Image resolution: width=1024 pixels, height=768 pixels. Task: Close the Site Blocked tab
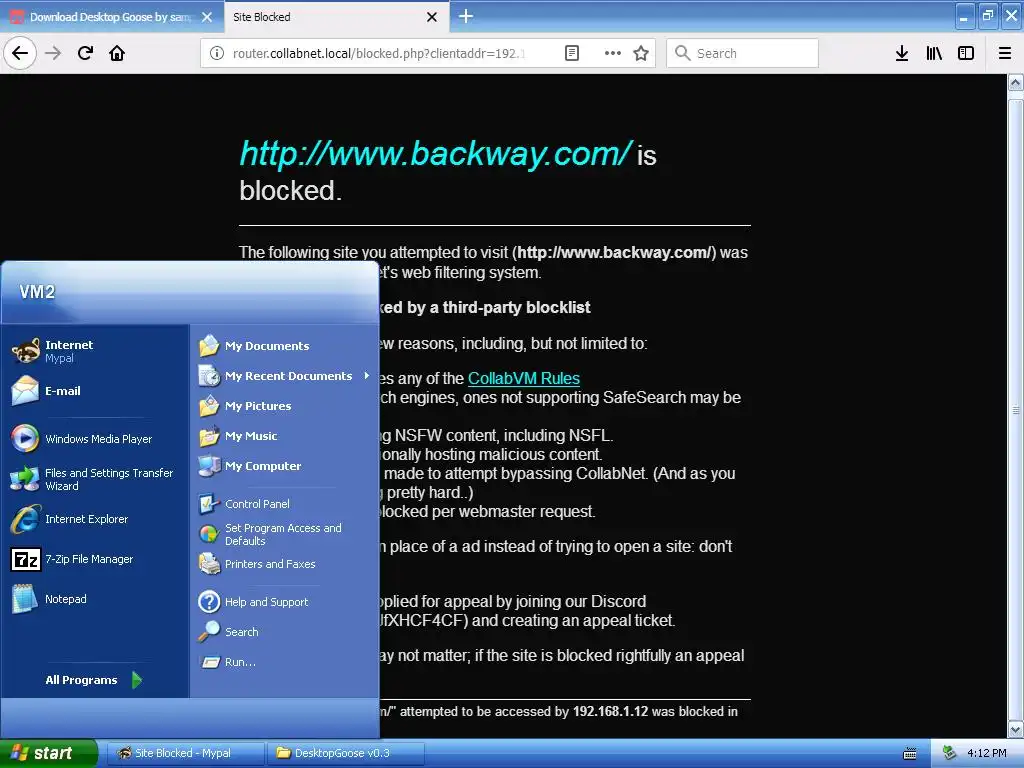432,17
